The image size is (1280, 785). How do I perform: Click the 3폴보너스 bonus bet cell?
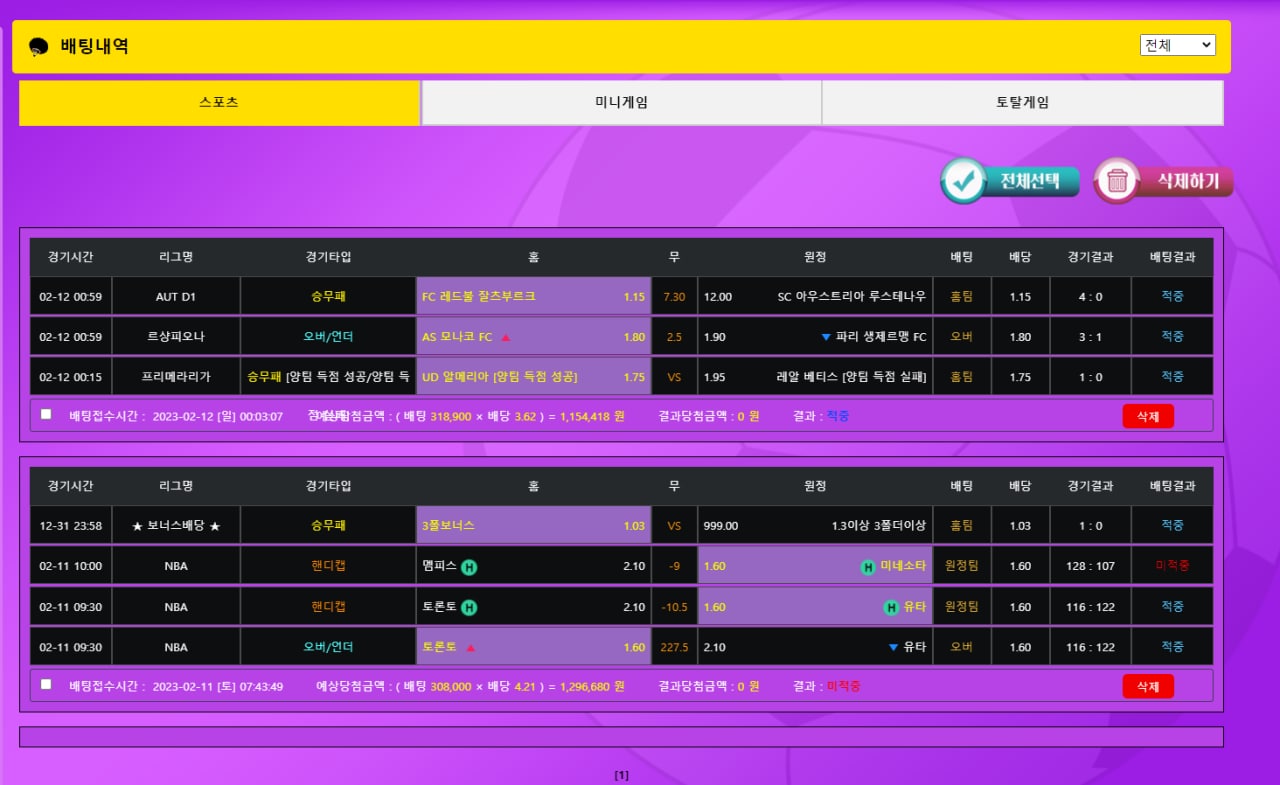pos(533,526)
